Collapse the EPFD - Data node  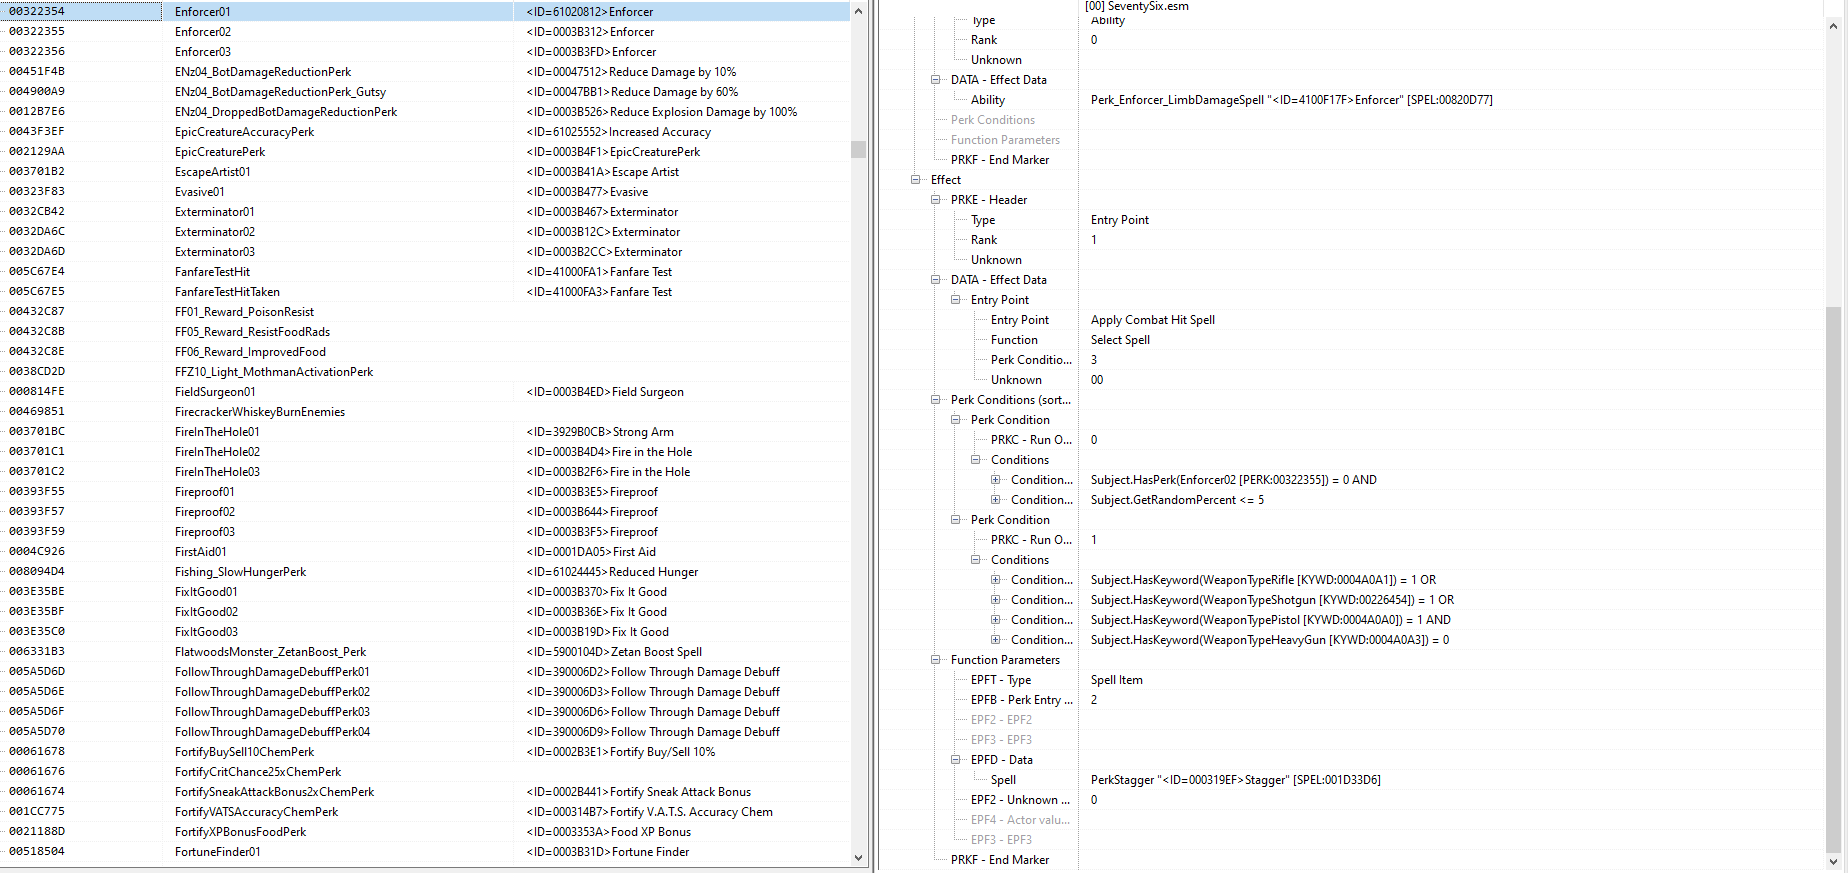[x=955, y=760]
